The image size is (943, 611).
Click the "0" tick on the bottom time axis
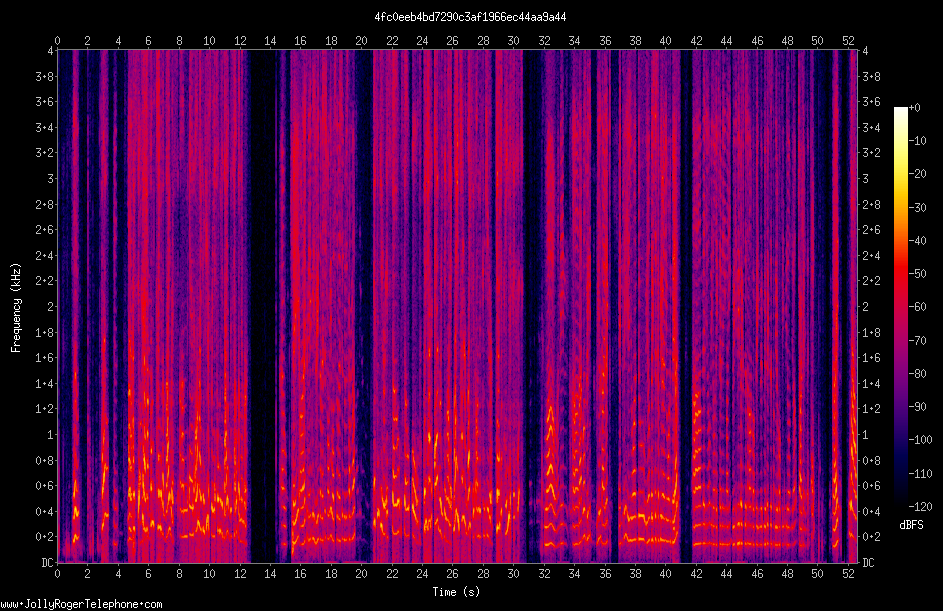[x=57, y=574]
